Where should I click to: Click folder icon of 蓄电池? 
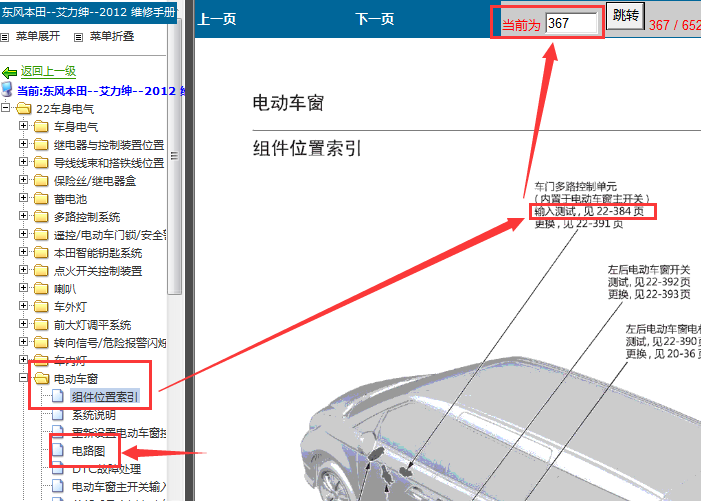tap(41, 198)
